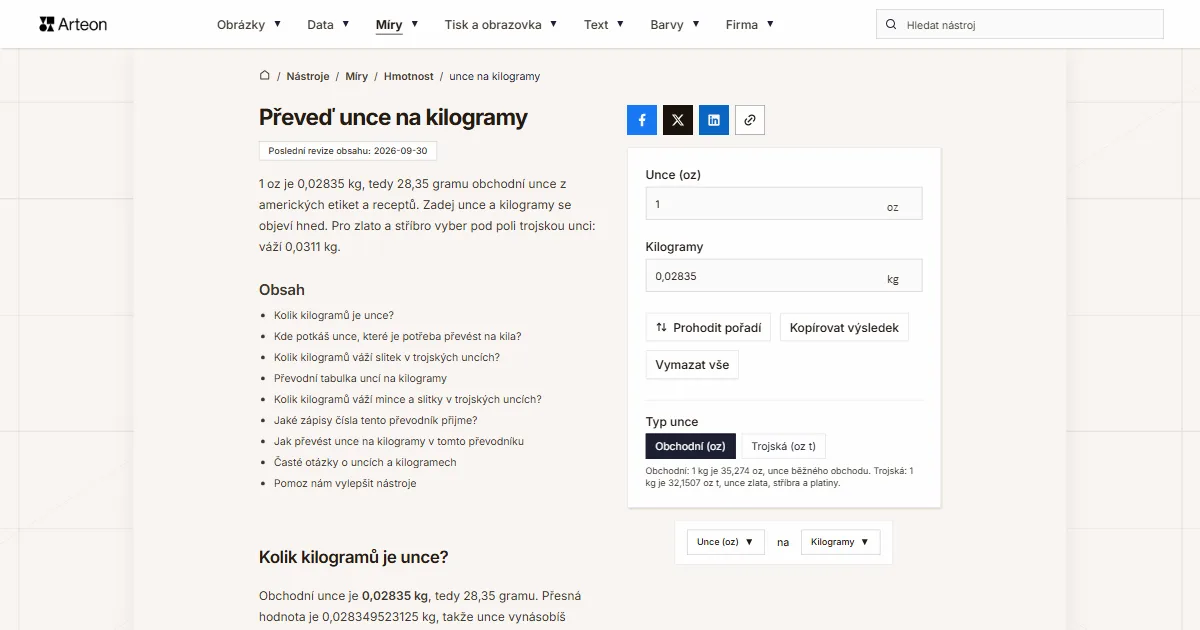Jump to 'Pomoz nám vylepšit nástroje' link

click(345, 483)
